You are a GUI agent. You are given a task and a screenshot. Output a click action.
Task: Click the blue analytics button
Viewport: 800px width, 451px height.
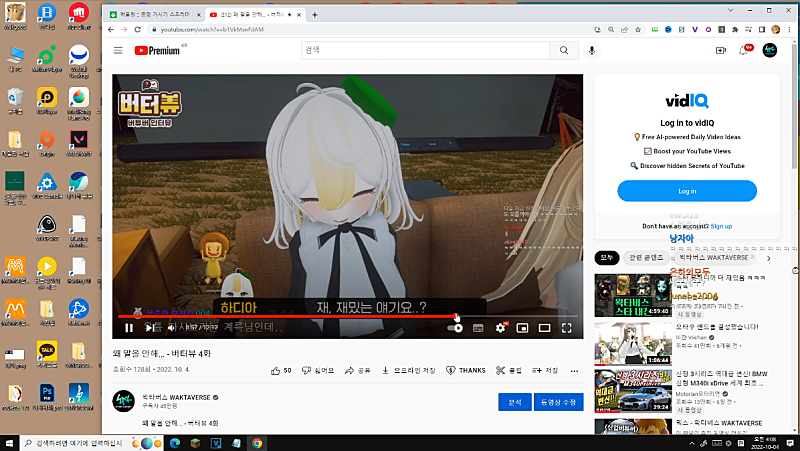pyautogui.click(x=515, y=402)
